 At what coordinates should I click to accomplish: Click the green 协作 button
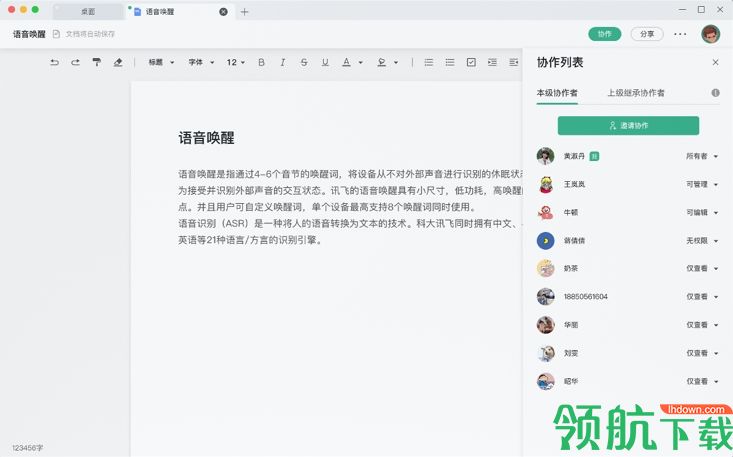pos(604,34)
